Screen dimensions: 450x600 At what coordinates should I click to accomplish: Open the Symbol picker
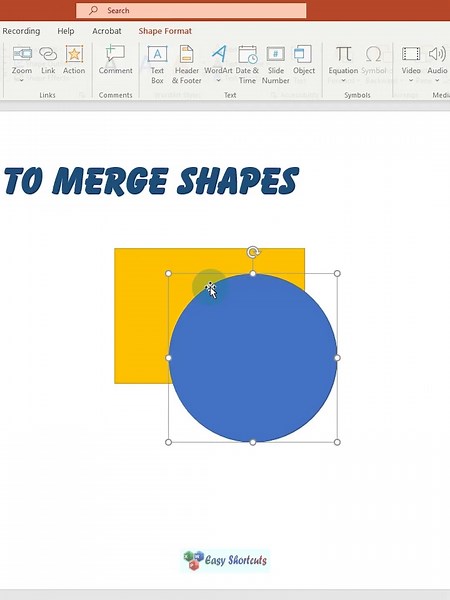(x=373, y=60)
